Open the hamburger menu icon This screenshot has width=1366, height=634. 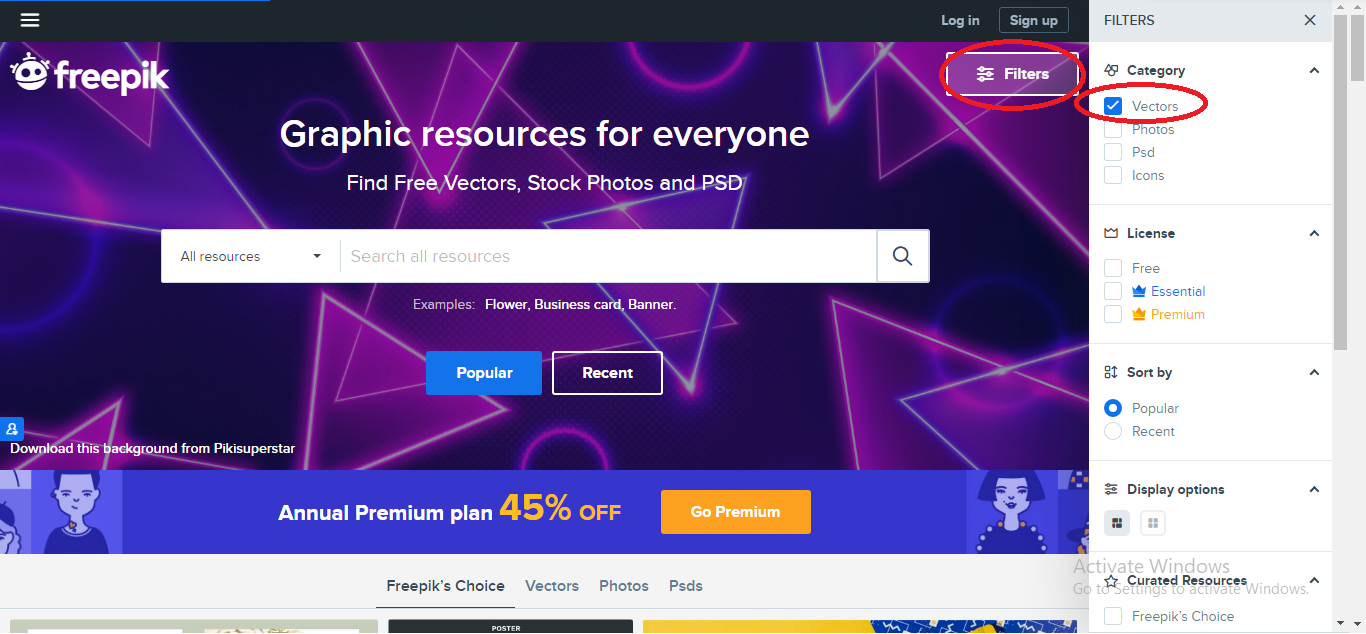(30, 20)
